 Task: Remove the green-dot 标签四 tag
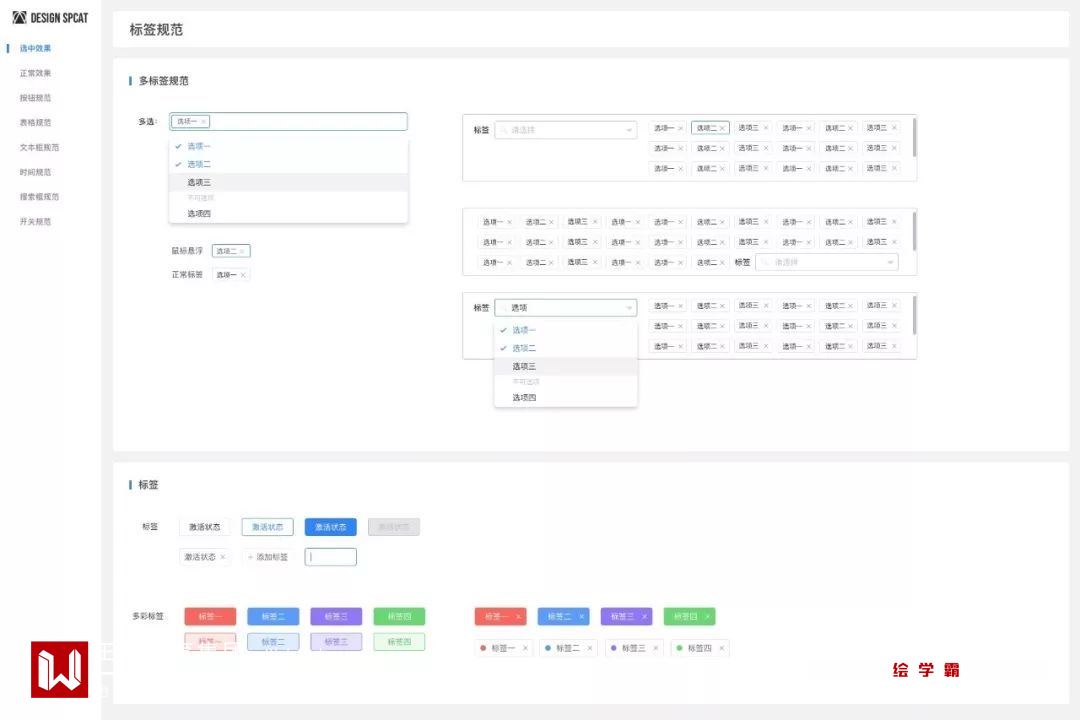point(721,648)
